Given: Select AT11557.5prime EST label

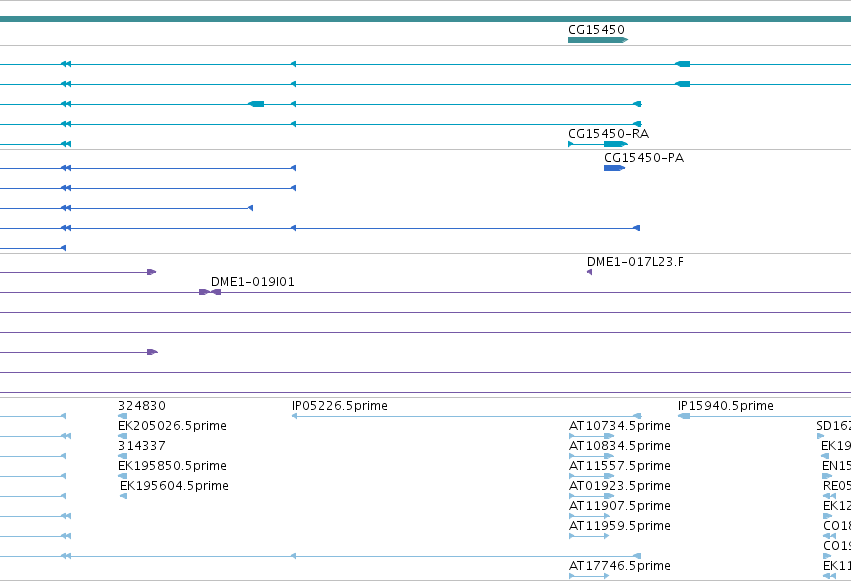Looking at the screenshot, I should [x=619, y=466].
